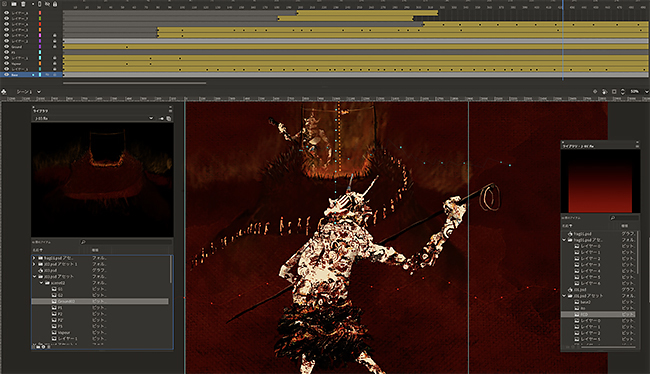This screenshot has height=374, width=650.
Task: Click the timeline horizontal scrollbar
Action: point(134,83)
